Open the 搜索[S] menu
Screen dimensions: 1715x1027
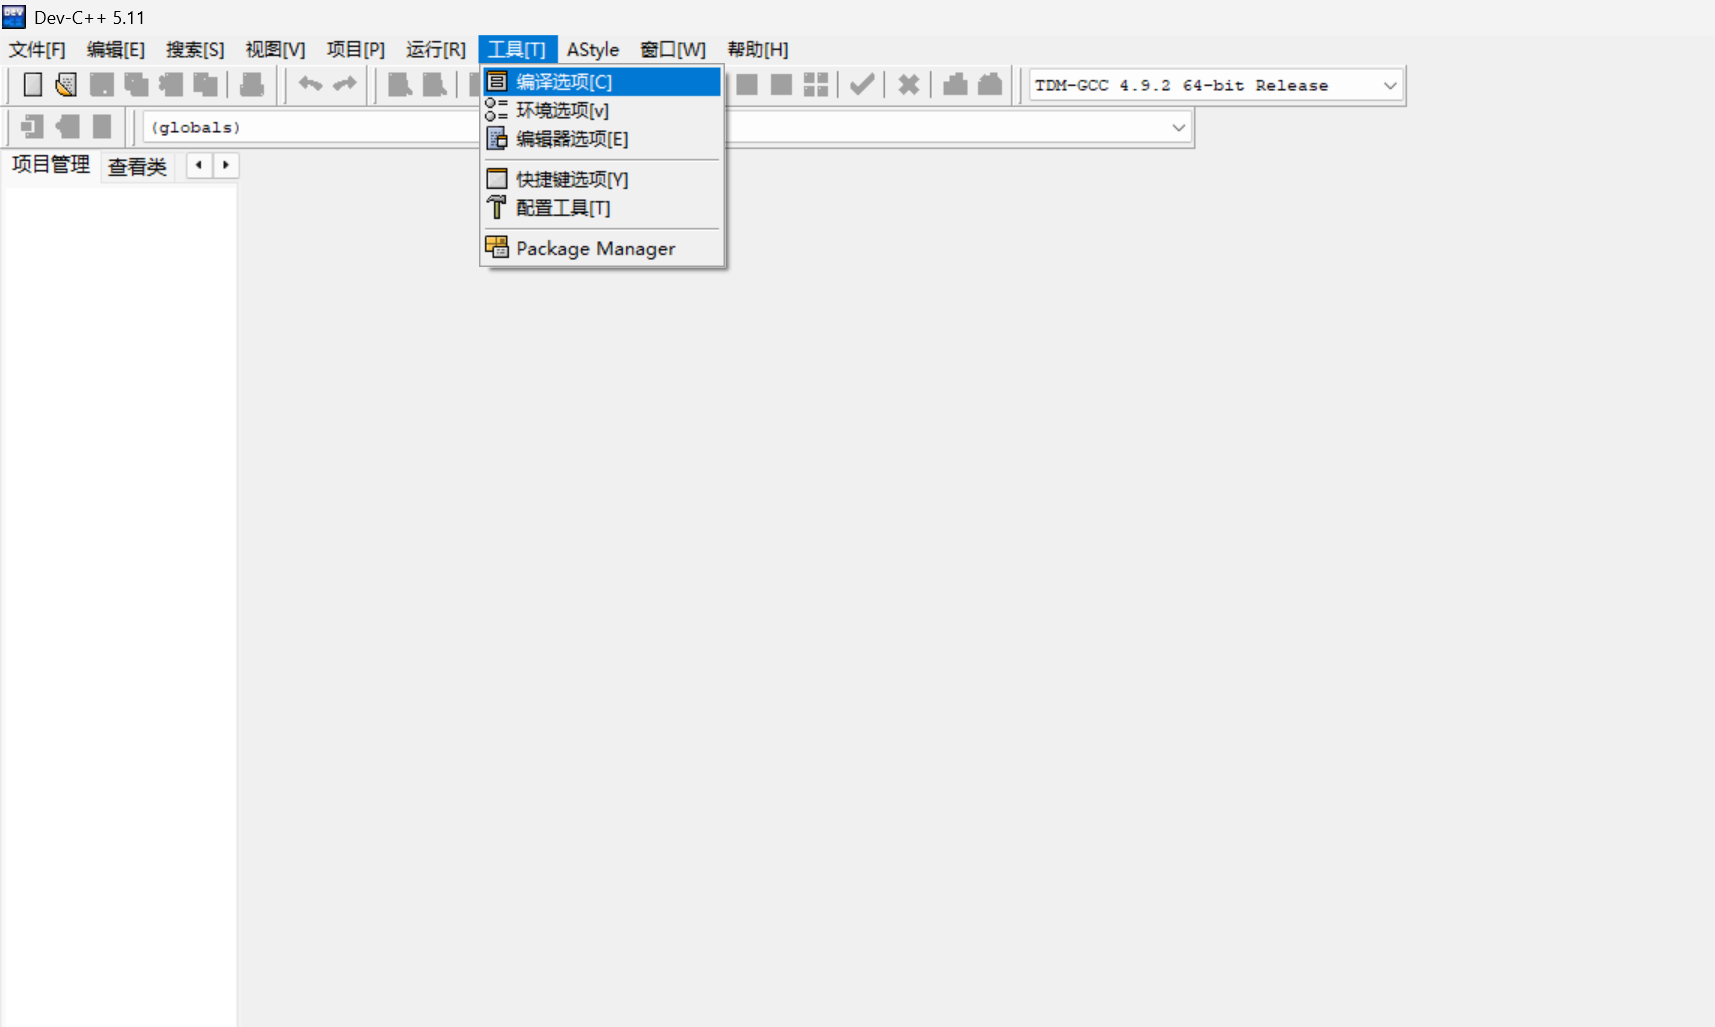pos(195,50)
